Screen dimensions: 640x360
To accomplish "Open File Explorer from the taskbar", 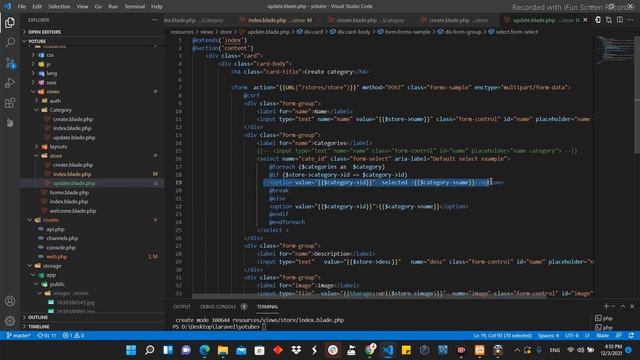I will click(x=223, y=350).
